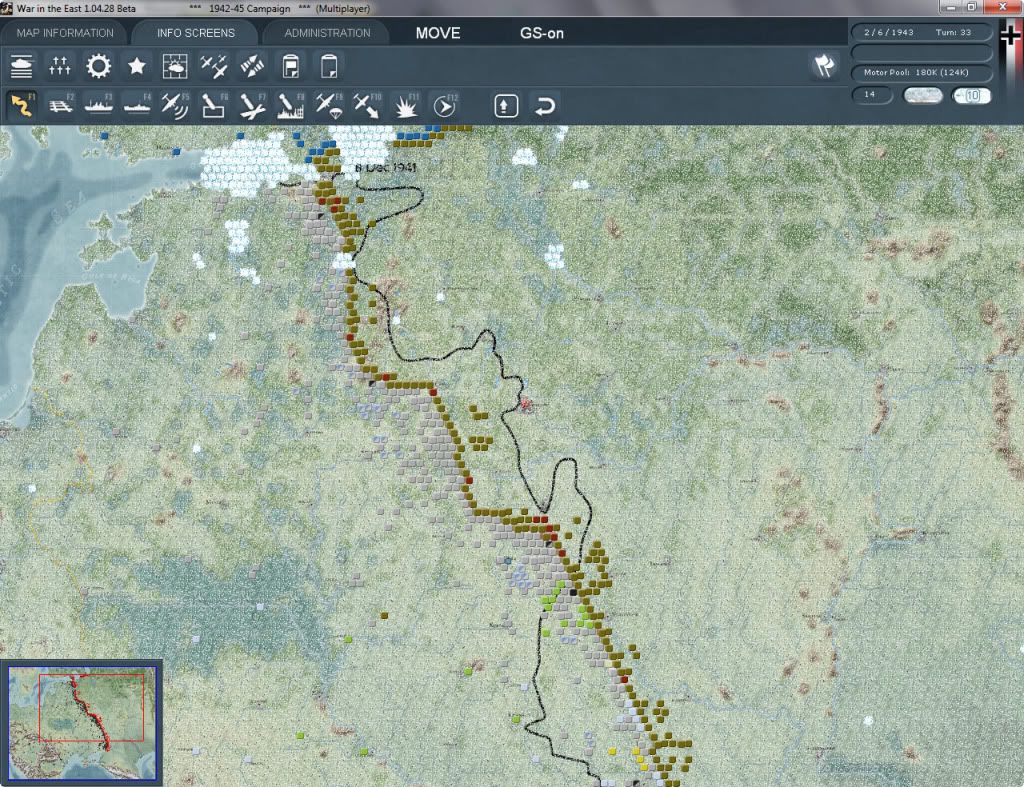Click the crosses losses screen icon
Viewport: 1024px width, 787px height.
pos(59,67)
